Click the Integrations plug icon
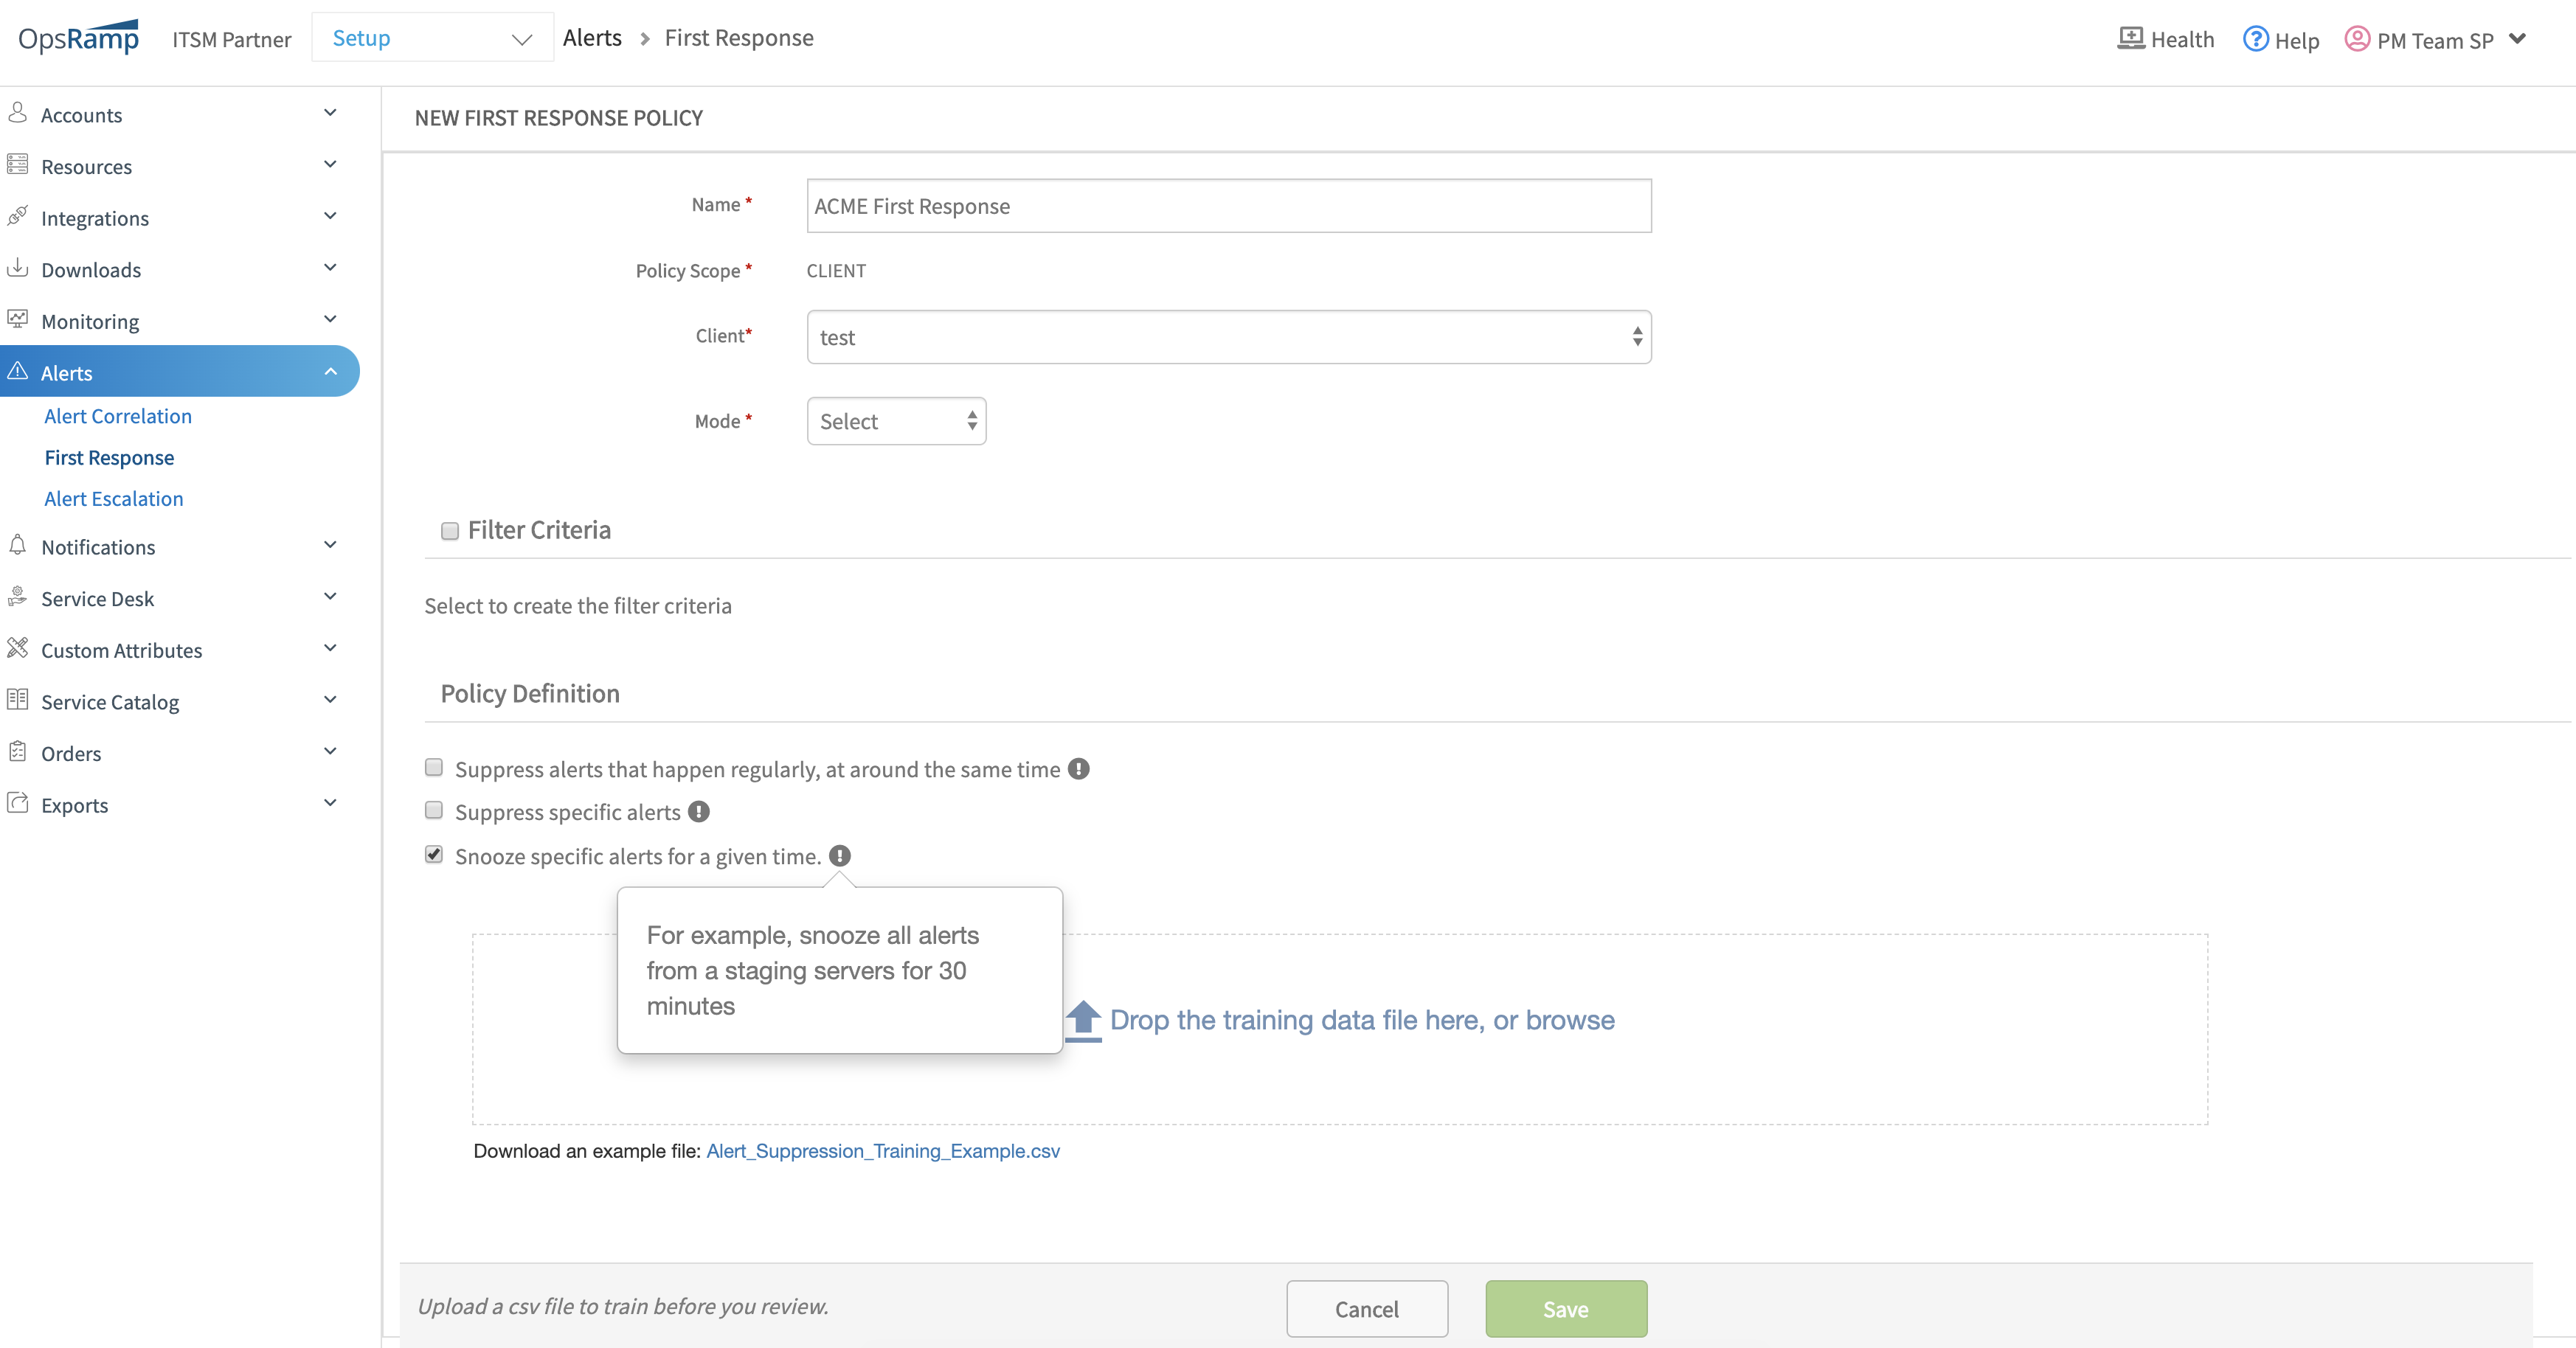 (x=17, y=216)
